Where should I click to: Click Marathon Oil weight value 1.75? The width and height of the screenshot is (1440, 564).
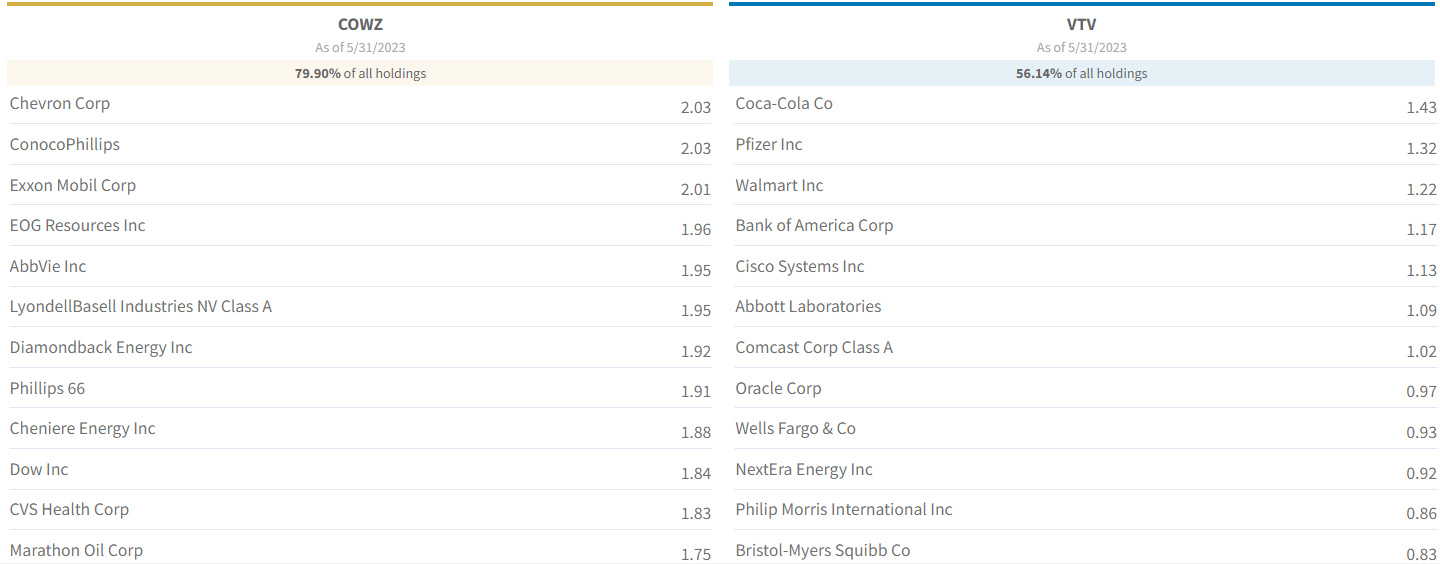[696, 555]
